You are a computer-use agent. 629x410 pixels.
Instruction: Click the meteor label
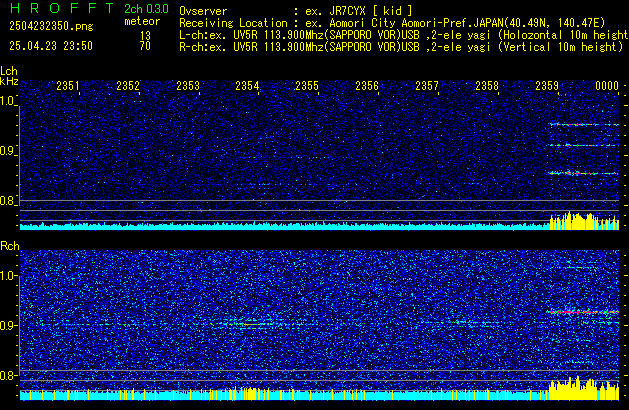point(142,21)
